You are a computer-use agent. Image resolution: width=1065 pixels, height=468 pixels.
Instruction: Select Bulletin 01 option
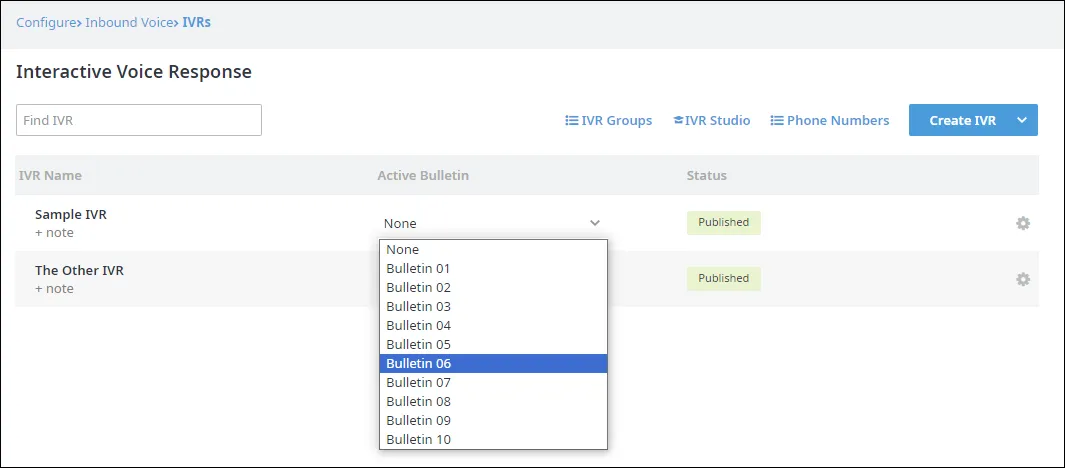pos(493,268)
